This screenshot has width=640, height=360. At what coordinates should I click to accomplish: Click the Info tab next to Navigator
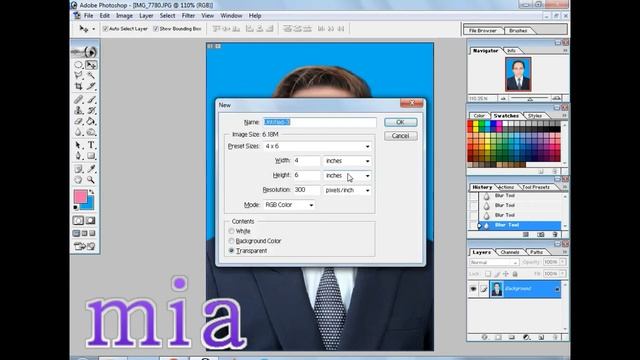click(x=511, y=51)
